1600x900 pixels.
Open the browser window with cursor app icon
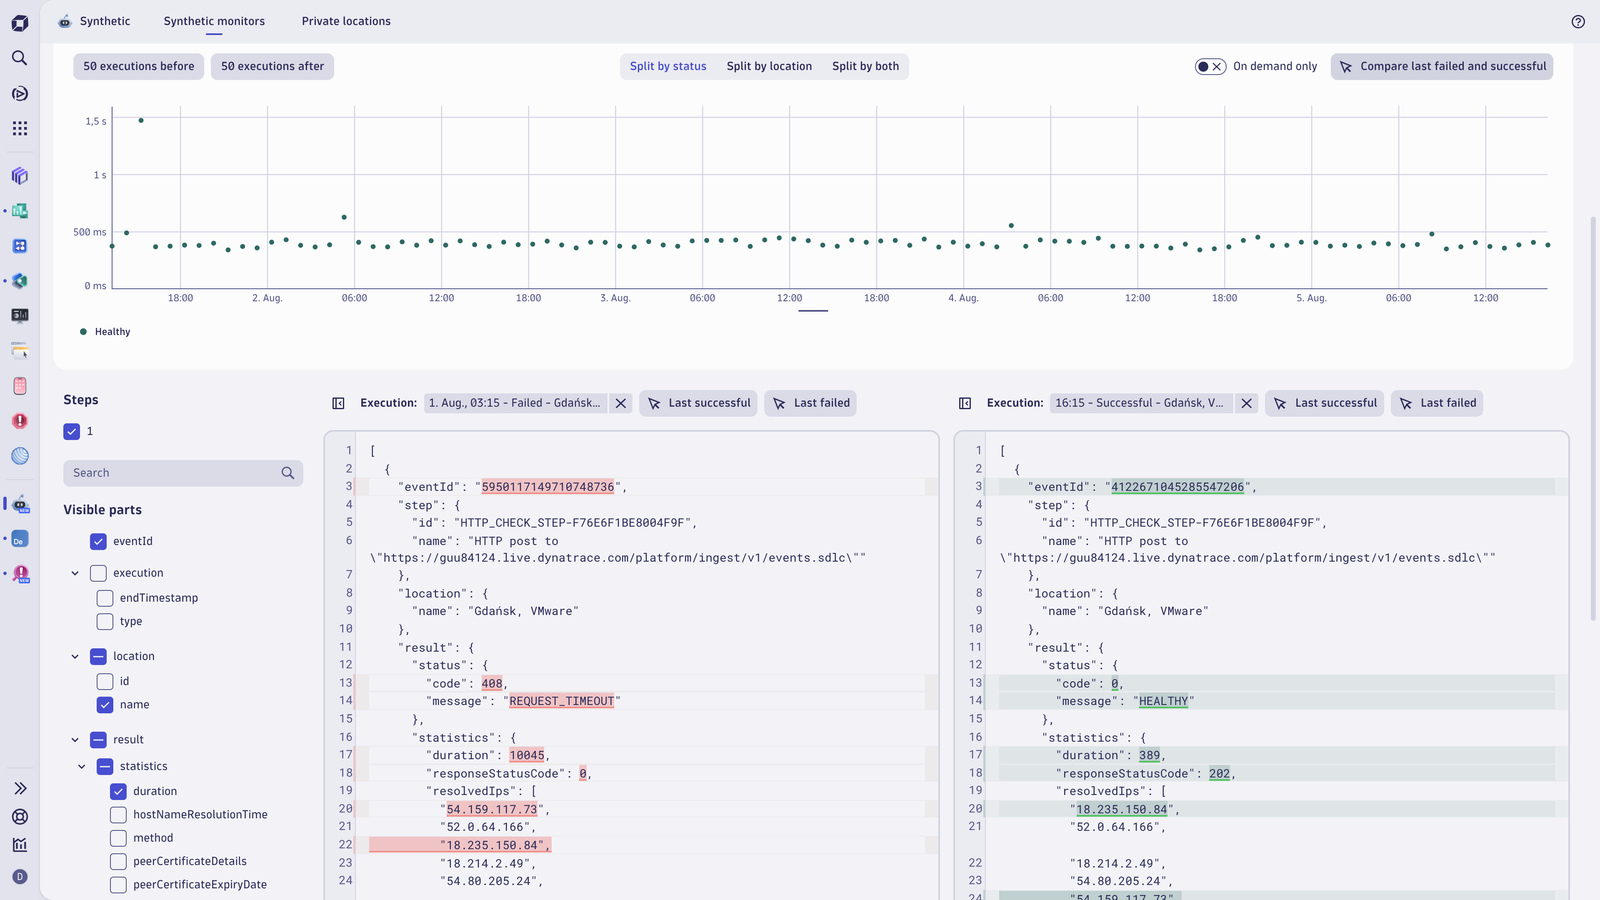click(19, 351)
